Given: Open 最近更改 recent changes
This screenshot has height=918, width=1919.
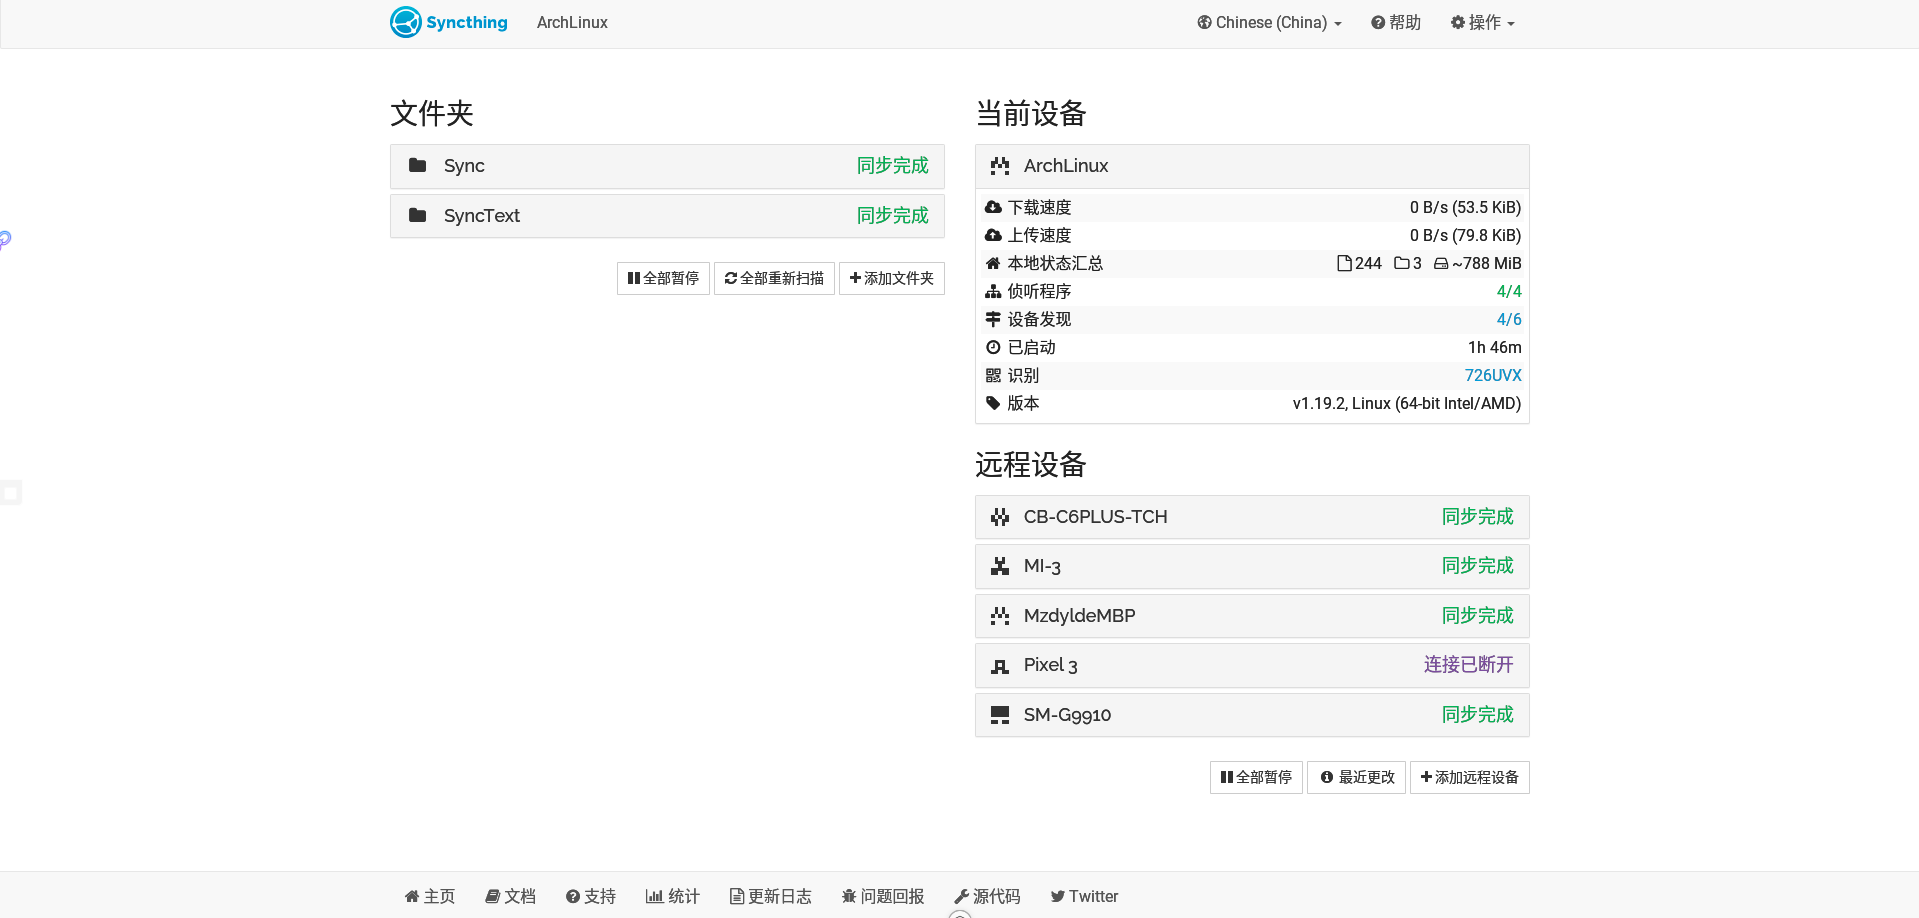Looking at the screenshot, I should tap(1356, 777).
